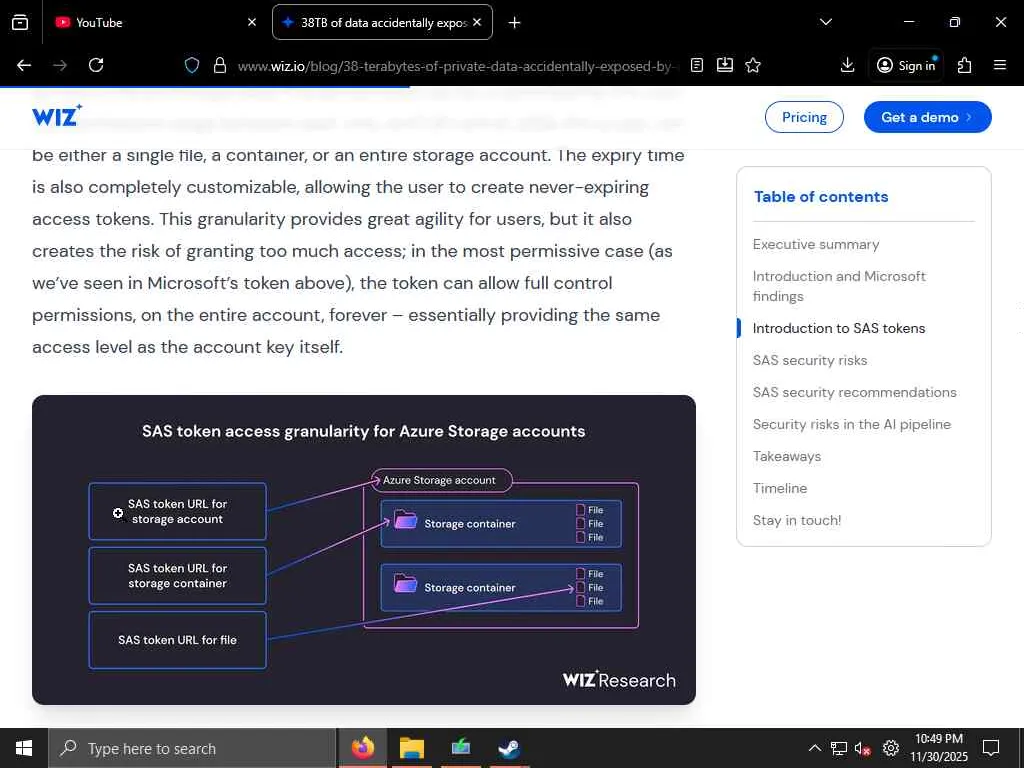The height and width of the screenshot is (768, 1024).
Task: Show hidden system tray icons
Action: (814, 748)
